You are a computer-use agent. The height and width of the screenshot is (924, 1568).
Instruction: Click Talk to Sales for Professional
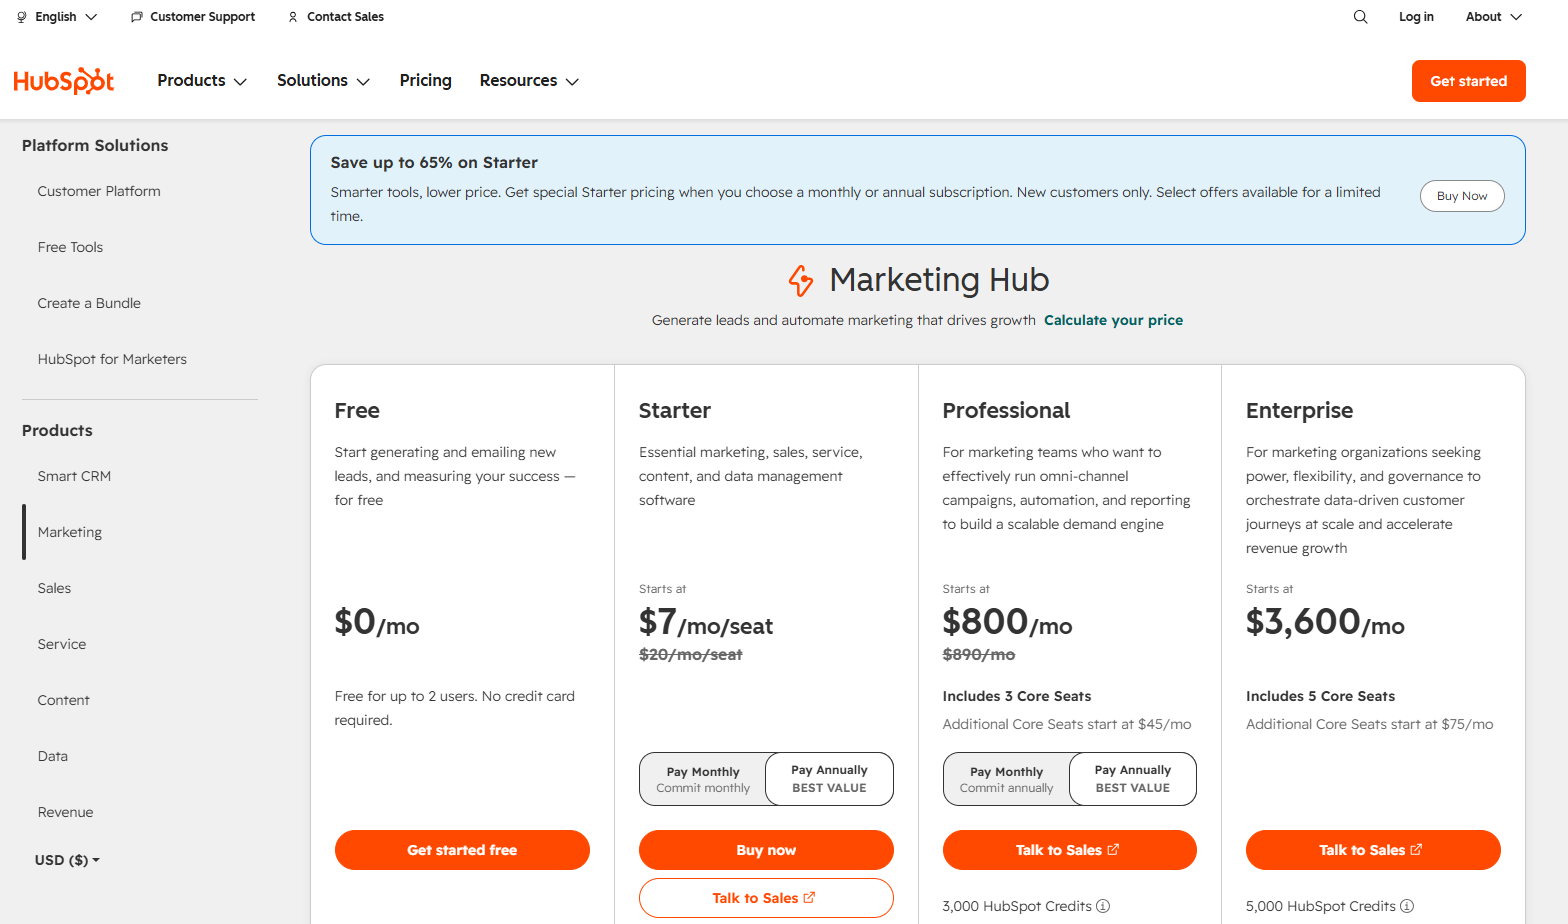point(1069,850)
